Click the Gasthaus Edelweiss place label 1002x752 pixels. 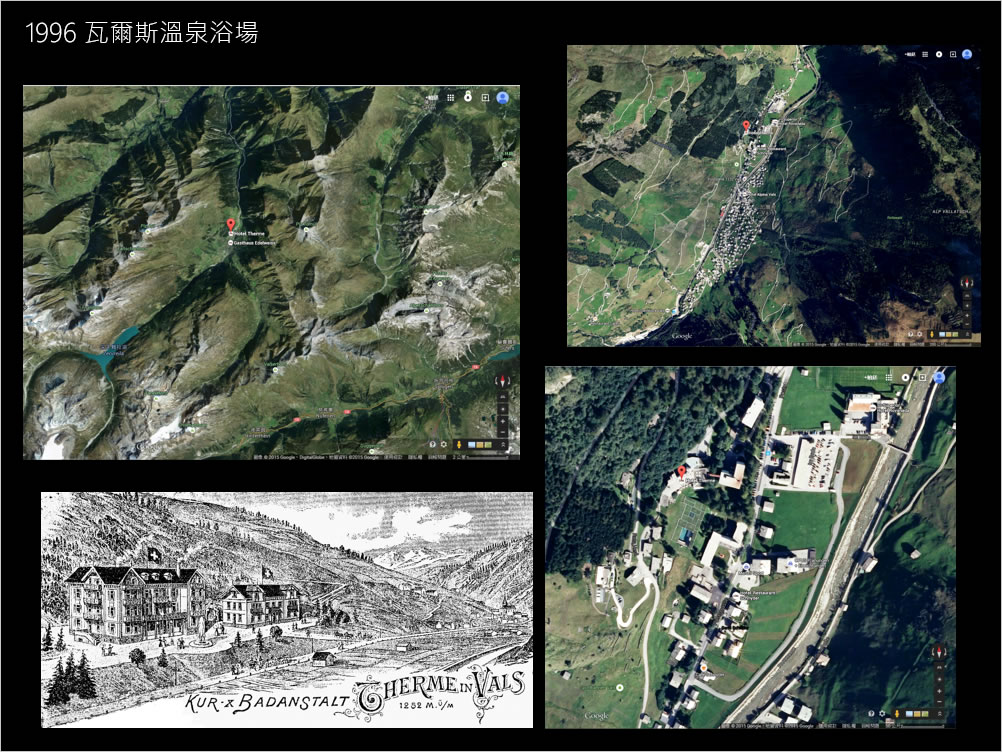[255, 243]
